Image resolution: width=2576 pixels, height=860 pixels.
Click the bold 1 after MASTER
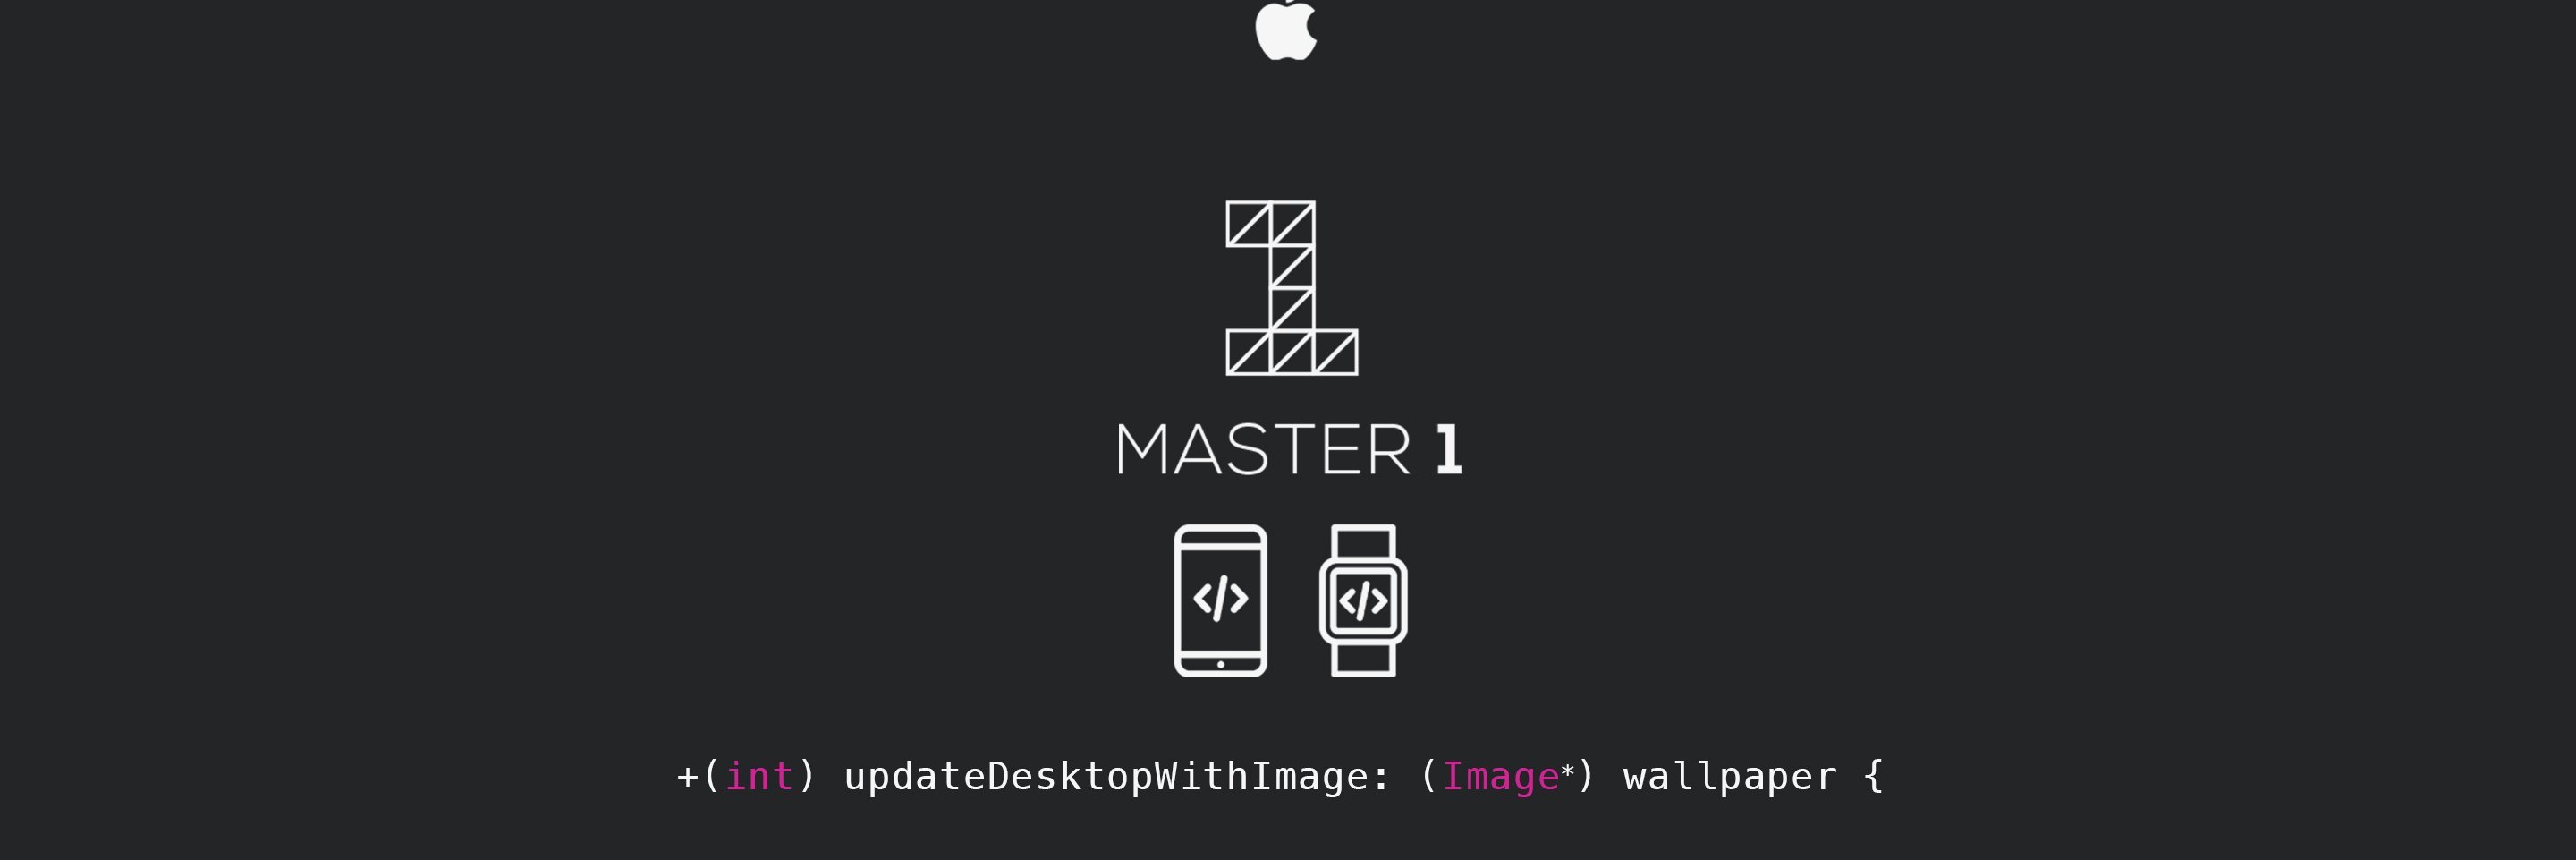click(x=1449, y=449)
